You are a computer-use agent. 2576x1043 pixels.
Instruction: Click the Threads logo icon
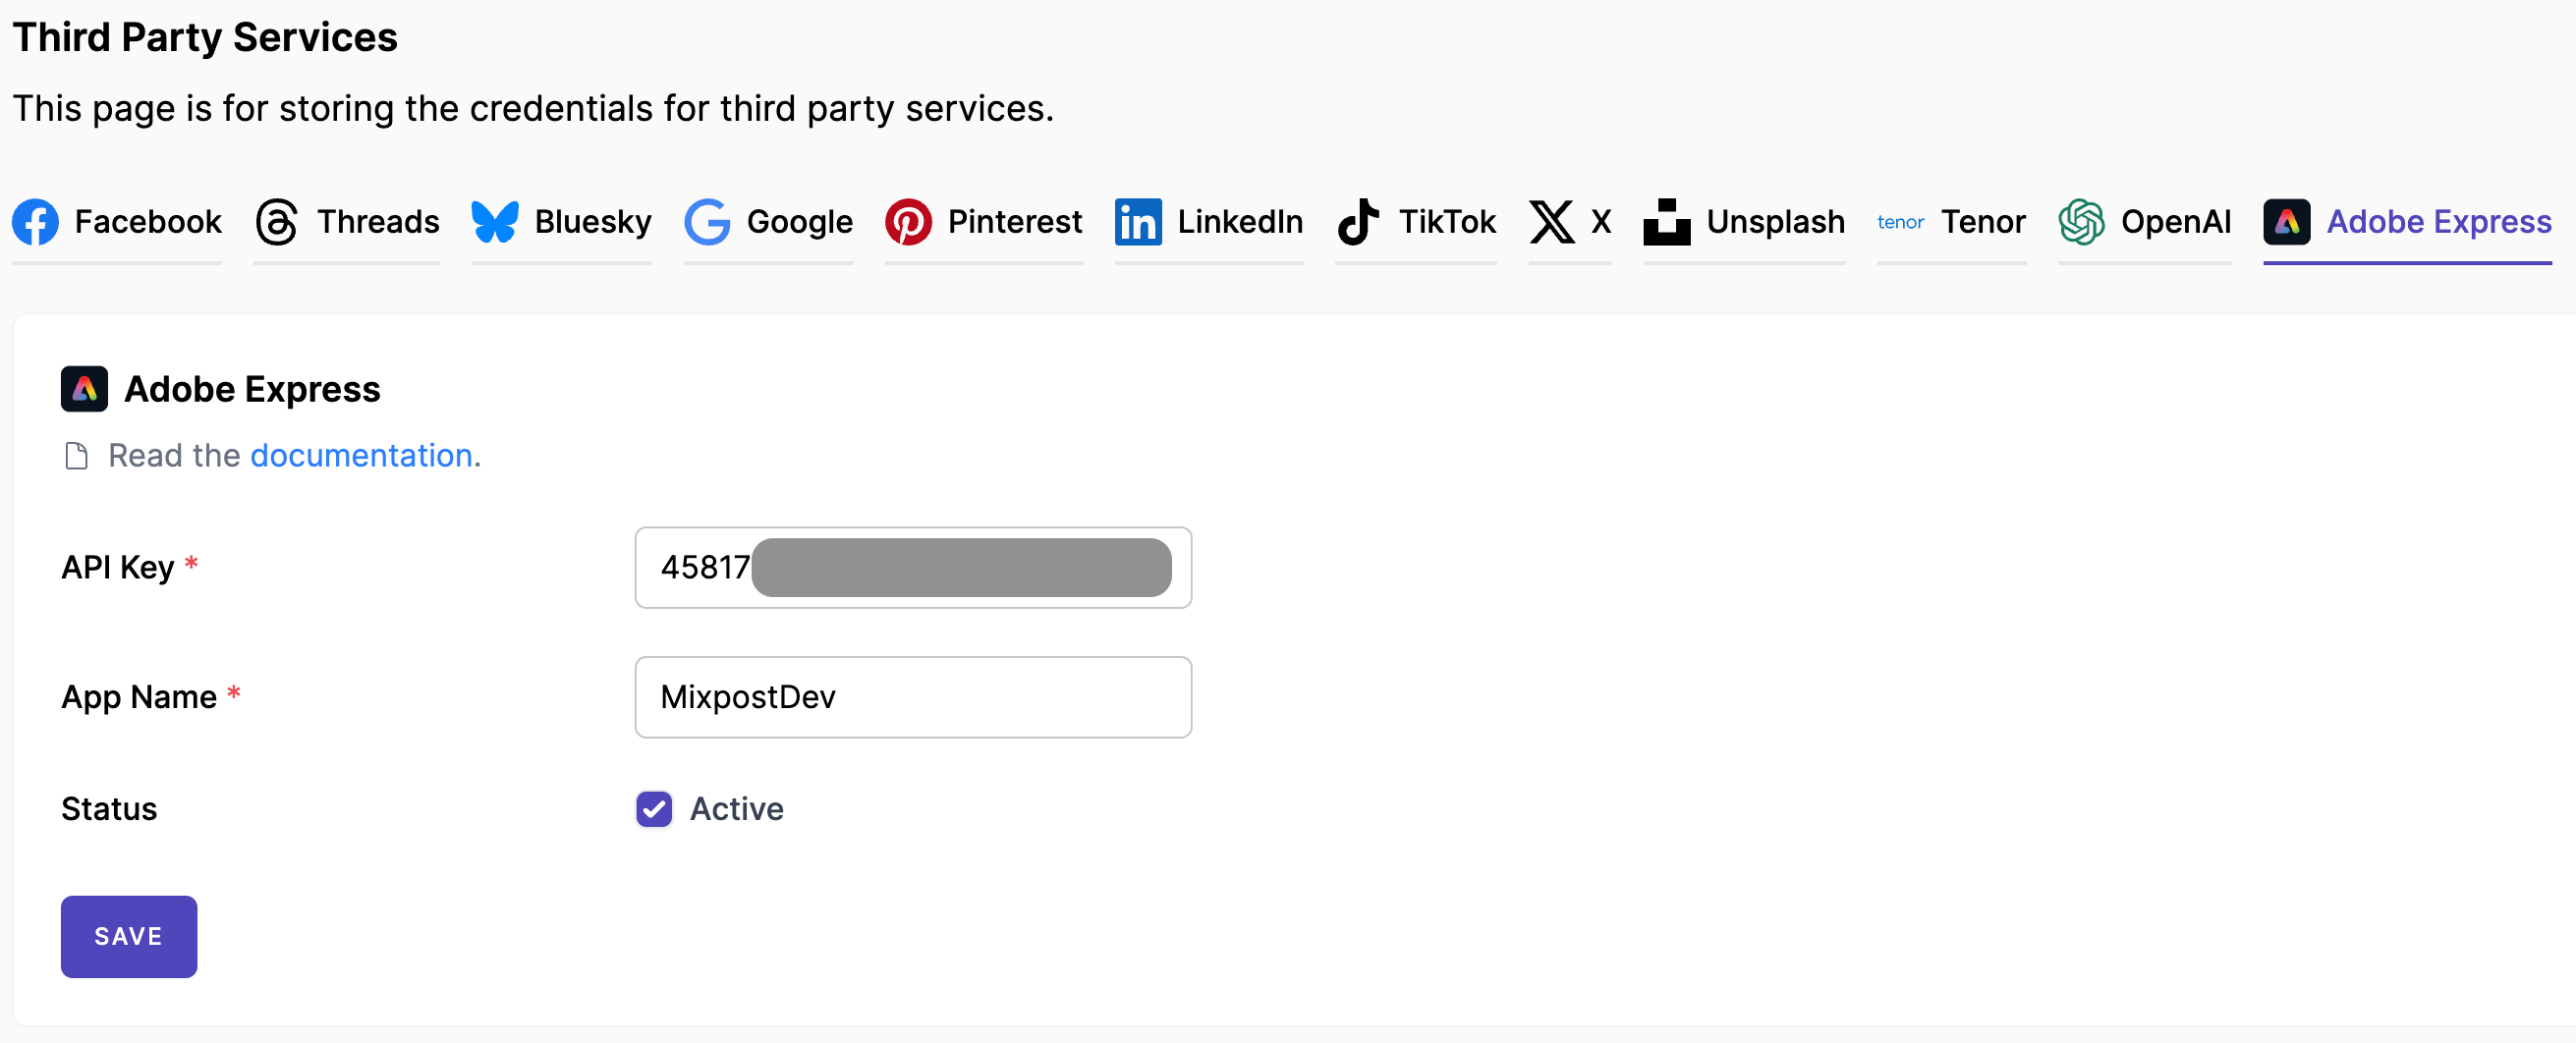(277, 221)
